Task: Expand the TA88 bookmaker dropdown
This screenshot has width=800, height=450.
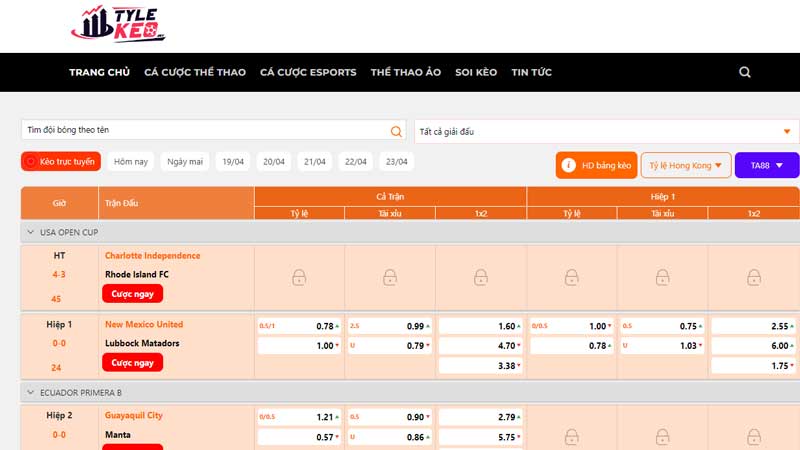Action: click(x=766, y=165)
